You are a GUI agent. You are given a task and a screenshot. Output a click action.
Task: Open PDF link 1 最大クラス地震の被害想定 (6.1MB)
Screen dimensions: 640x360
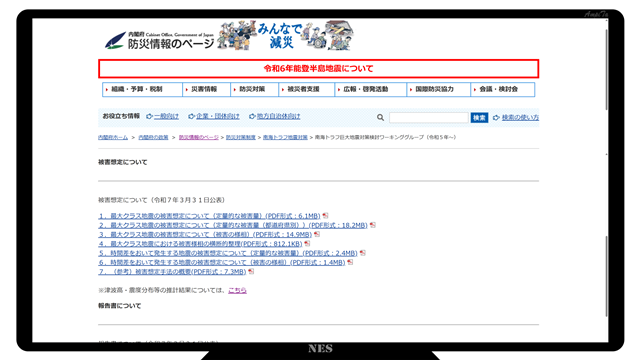(x=209, y=216)
